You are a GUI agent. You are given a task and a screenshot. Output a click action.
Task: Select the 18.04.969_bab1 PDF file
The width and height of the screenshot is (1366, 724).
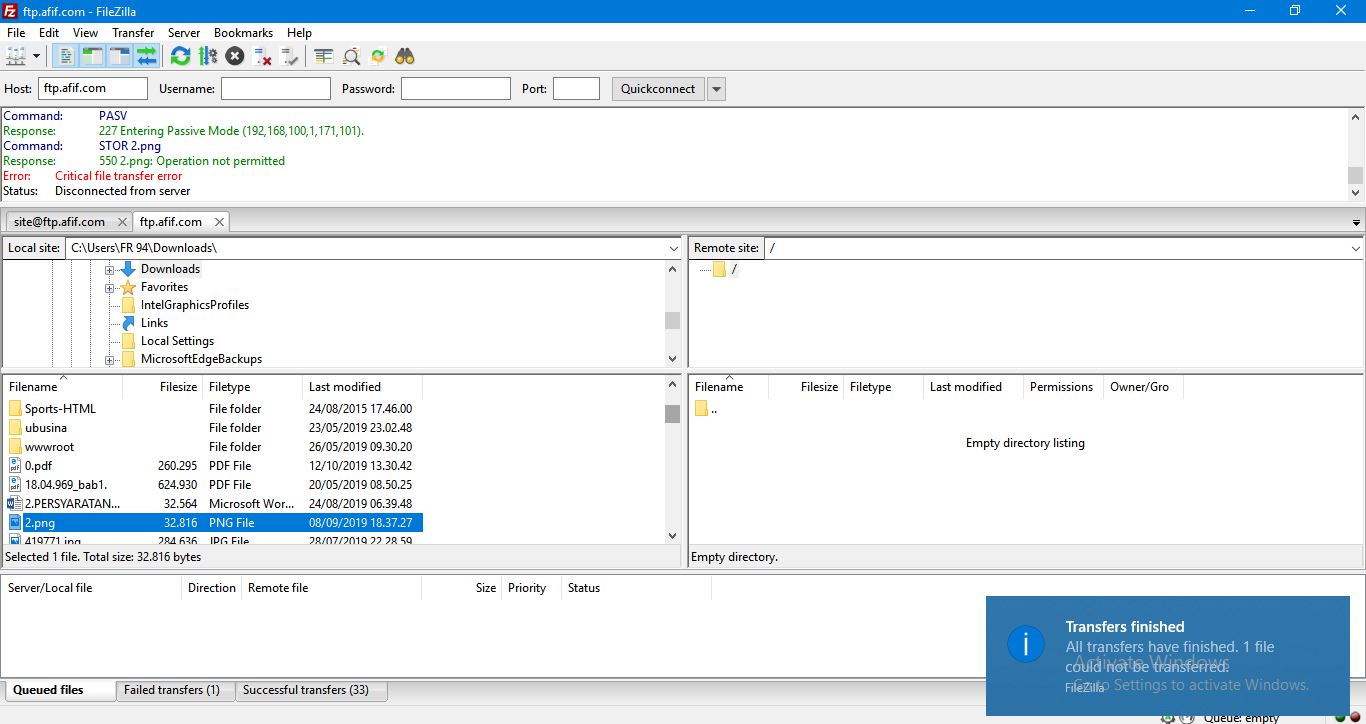click(x=214, y=485)
